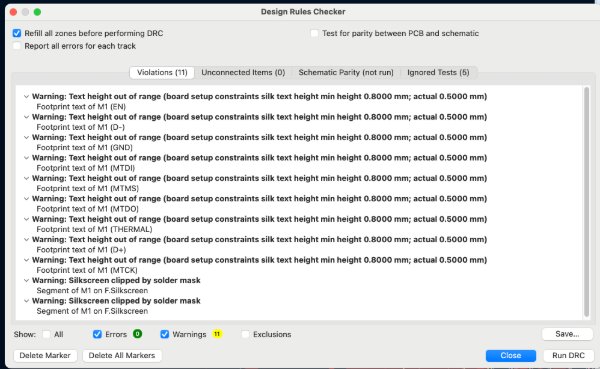Select 'Footprint text of M1 (EN)' row
This screenshot has width=600, height=369.
(81, 107)
